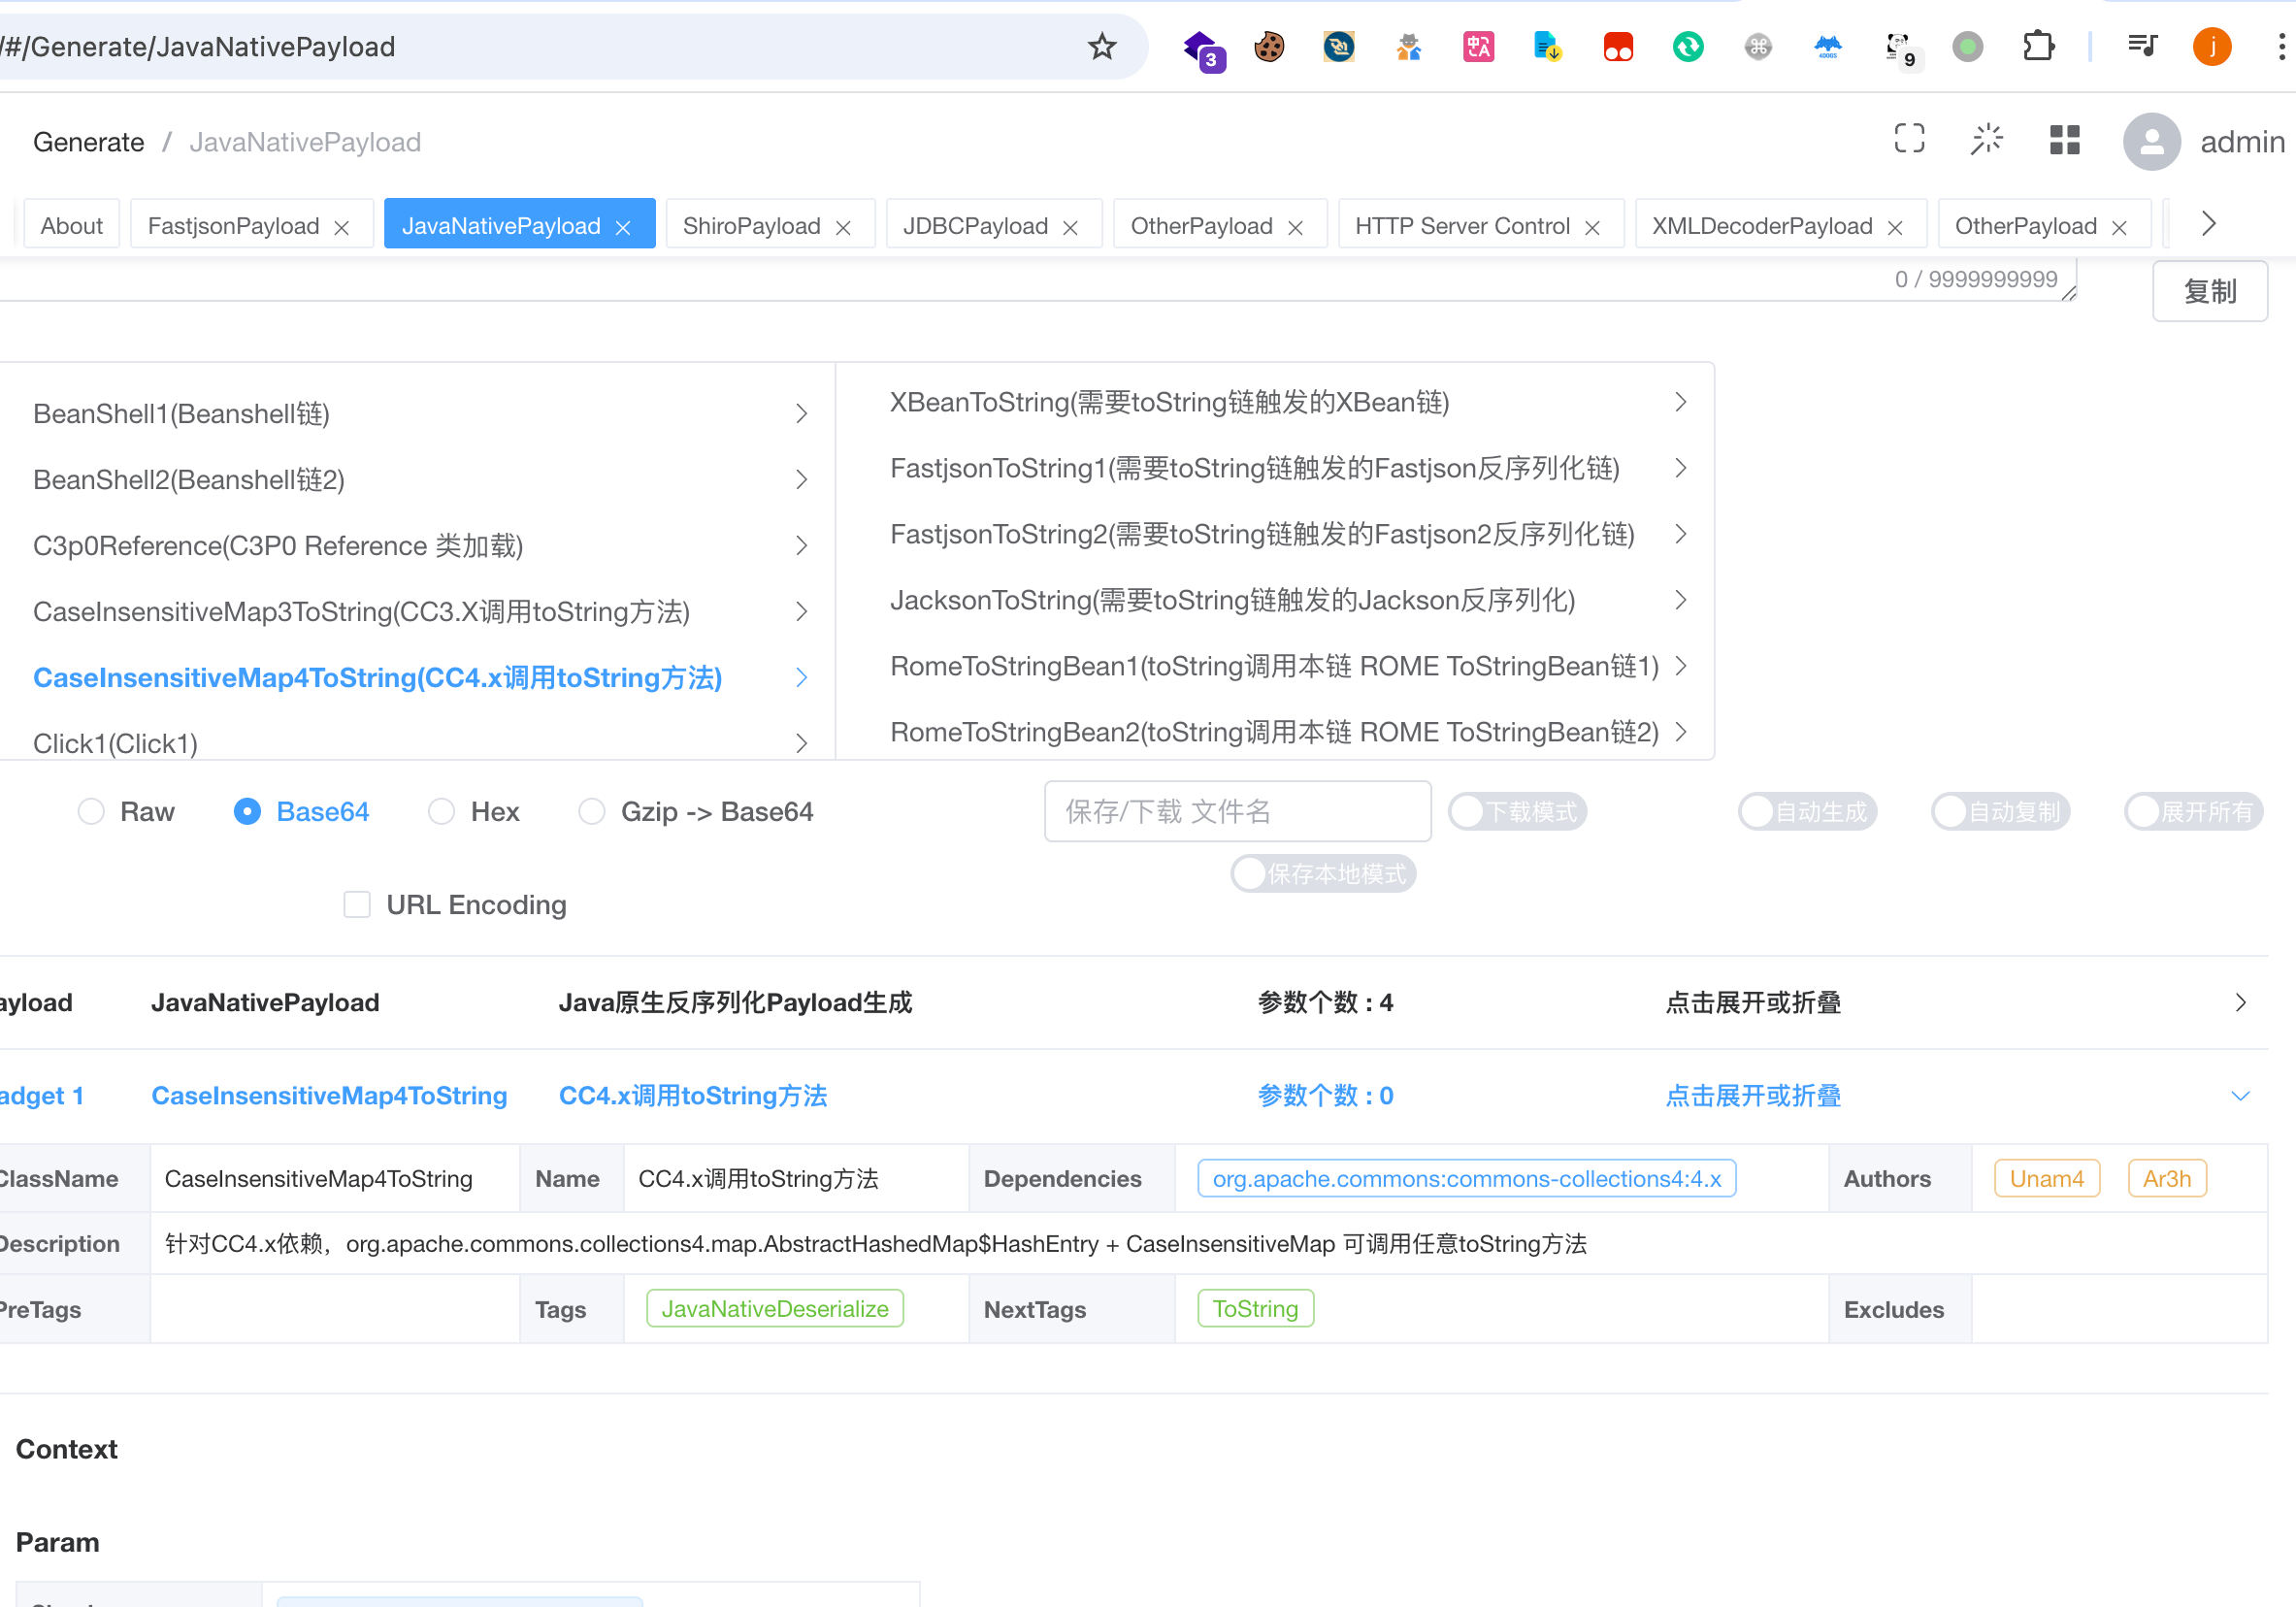Click the bookmark star icon in address bar
The width and height of the screenshot is (2296, 1607).
[x=1102, y=46]
